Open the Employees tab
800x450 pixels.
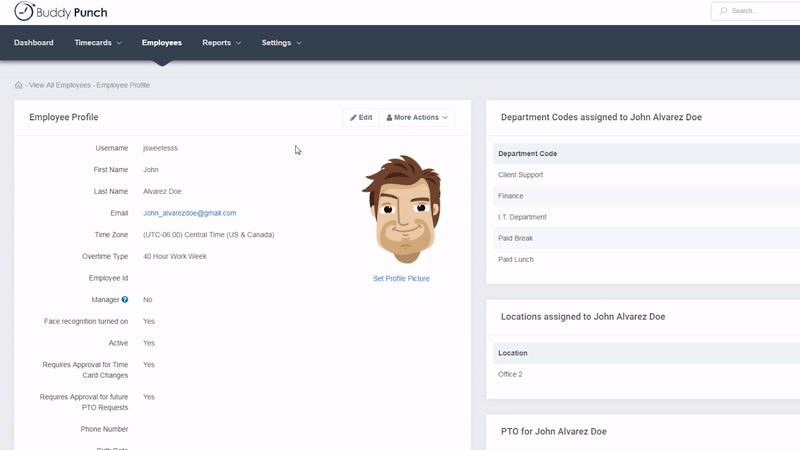(162, 43)
